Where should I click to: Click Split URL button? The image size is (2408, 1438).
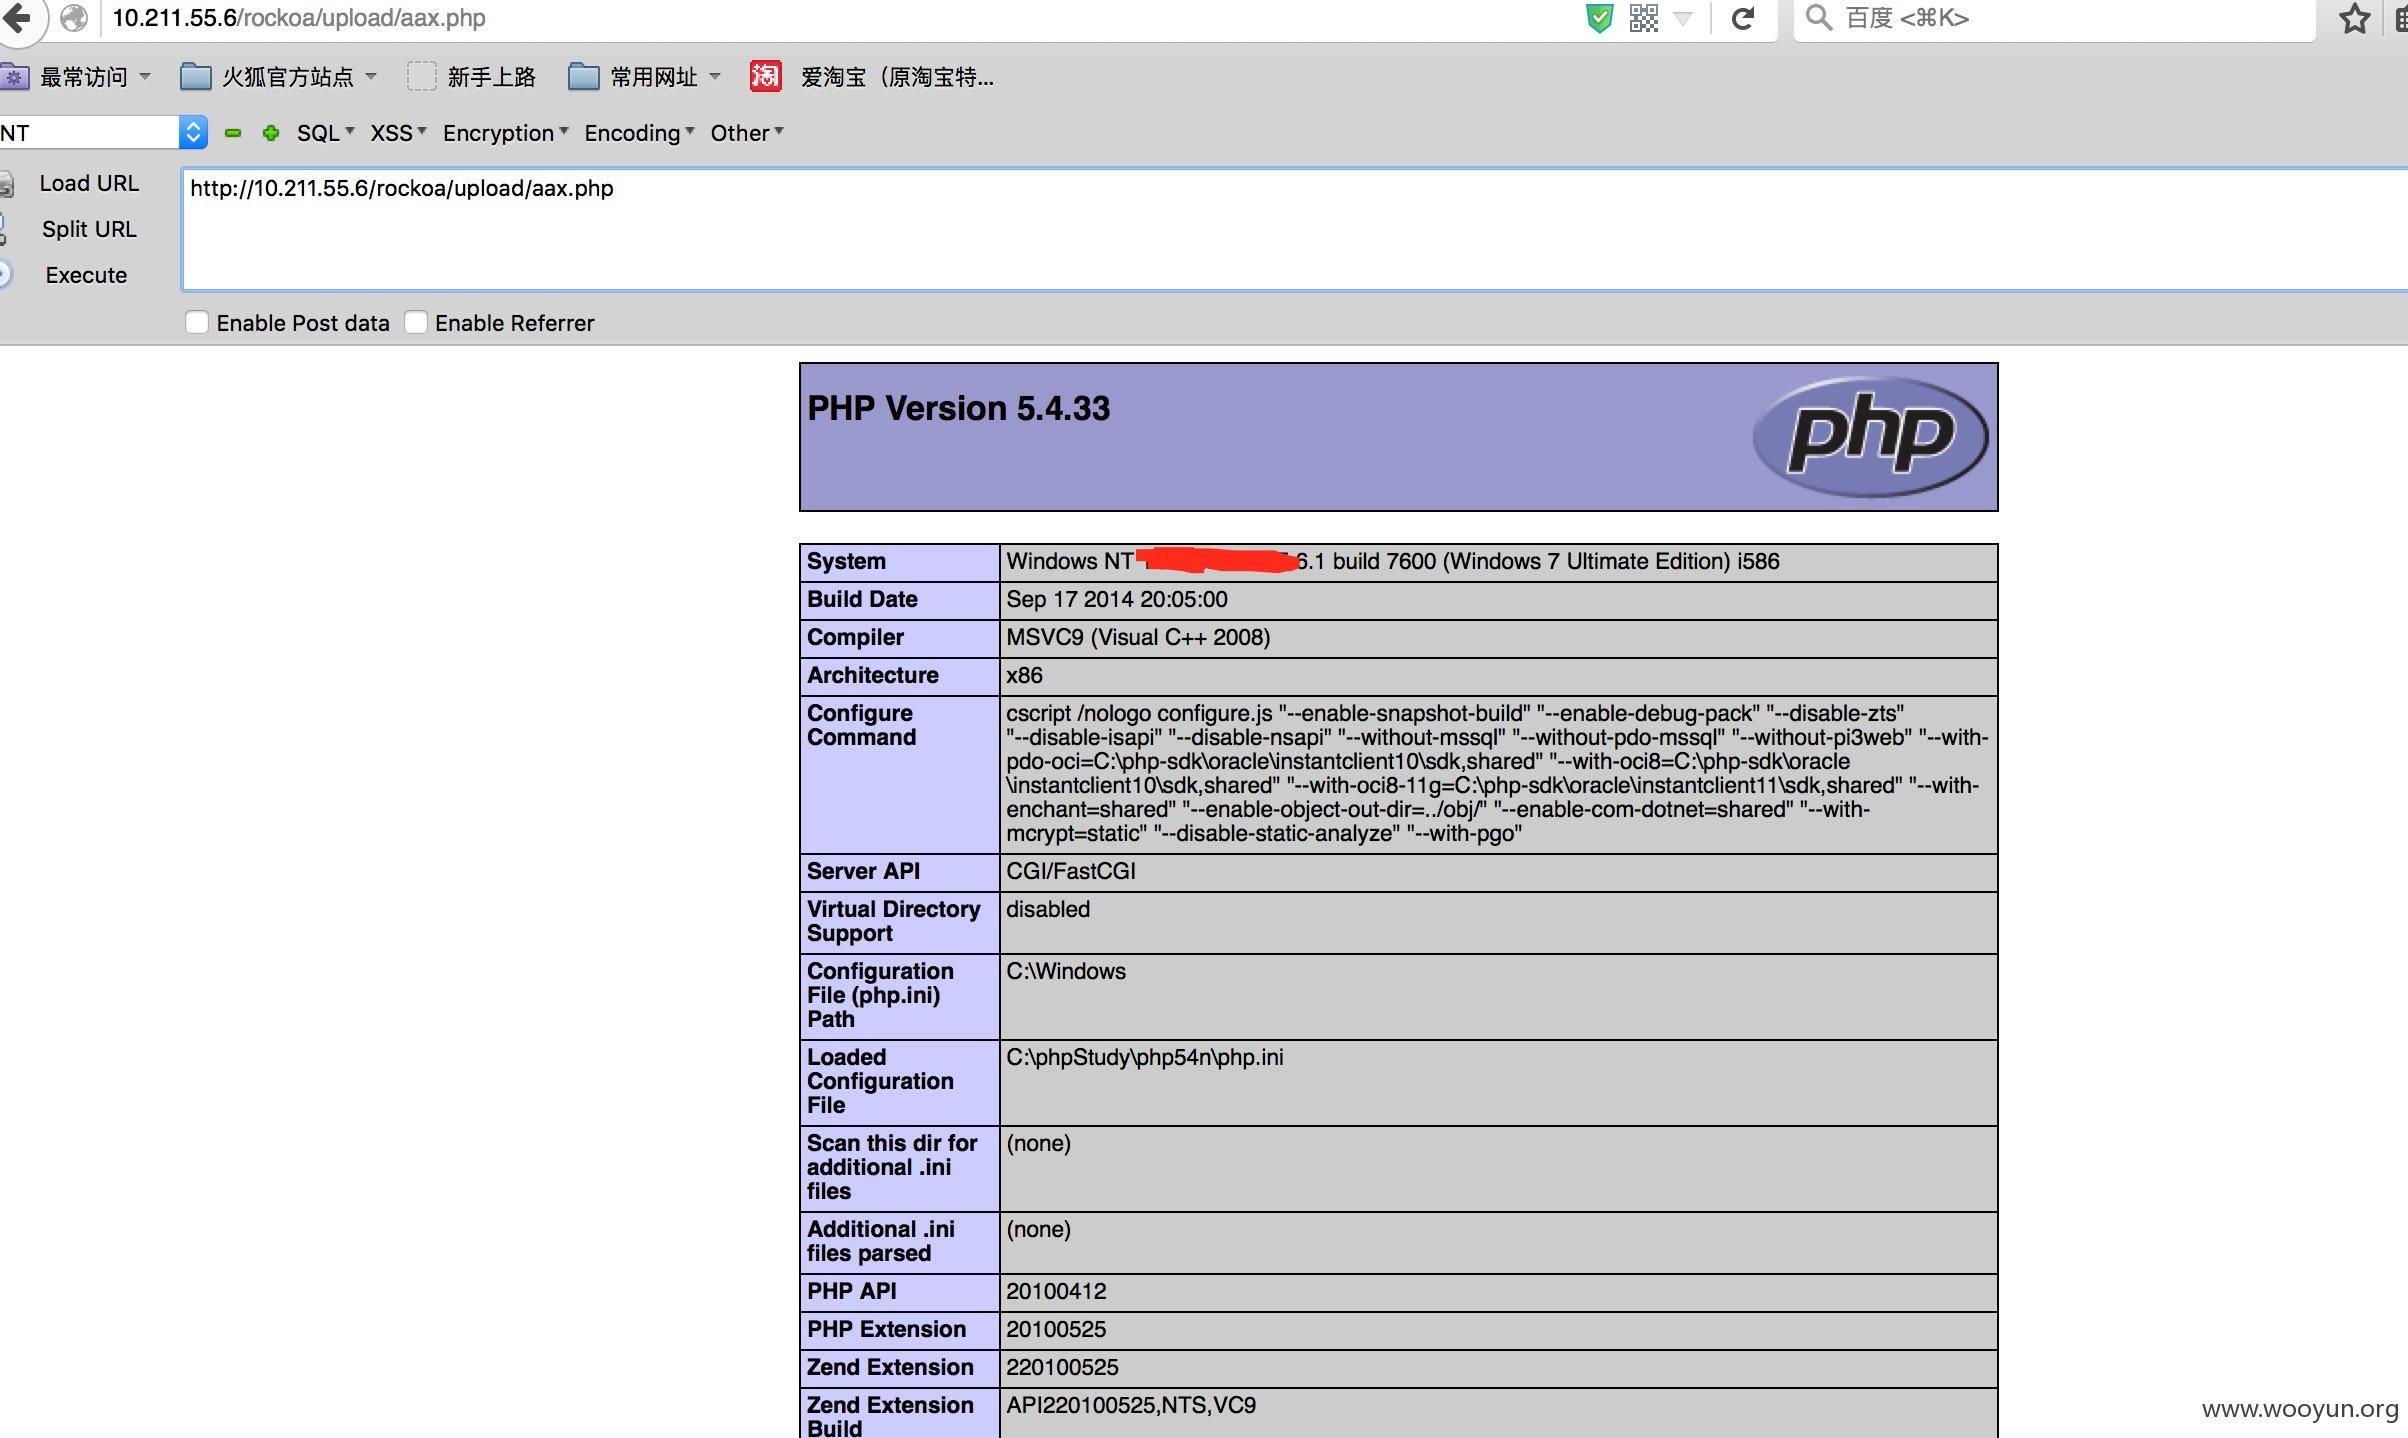pyautogui.click(x=89, y=229)
